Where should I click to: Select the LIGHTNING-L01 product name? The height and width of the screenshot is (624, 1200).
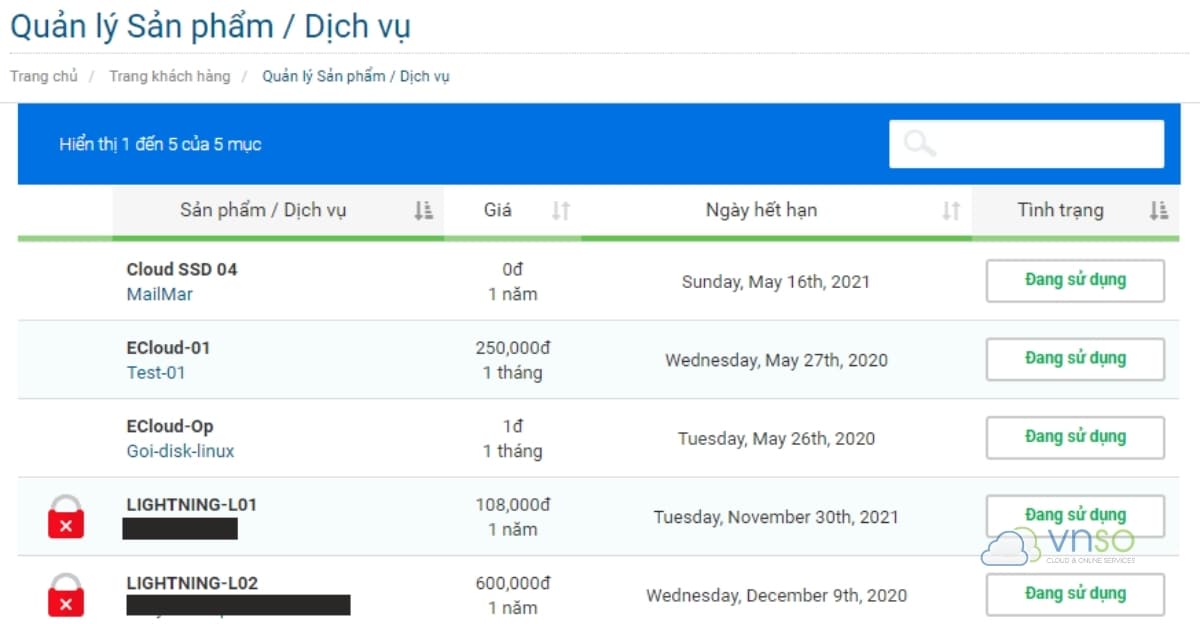tap(191, 504)
